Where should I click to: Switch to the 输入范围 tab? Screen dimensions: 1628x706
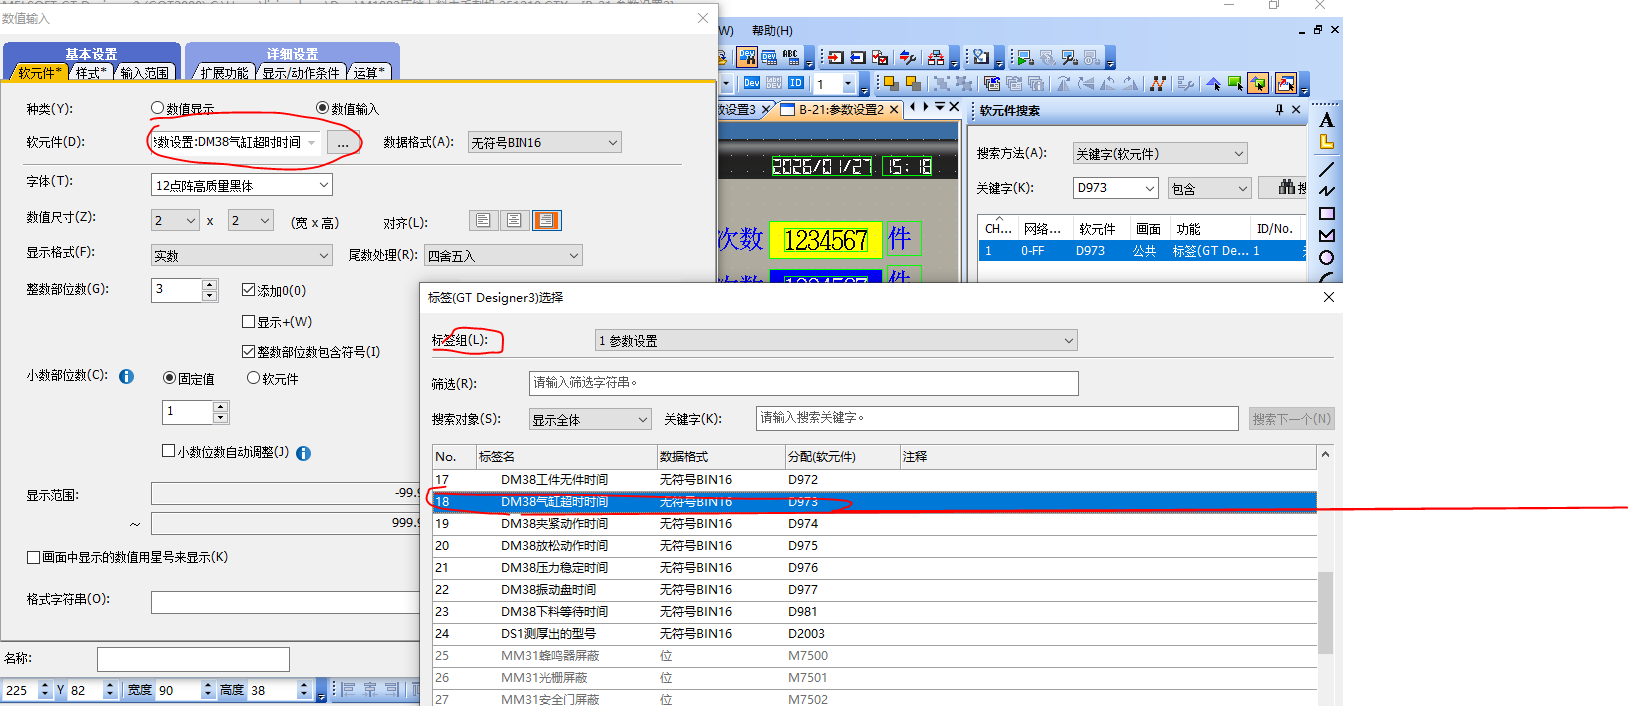144,73
